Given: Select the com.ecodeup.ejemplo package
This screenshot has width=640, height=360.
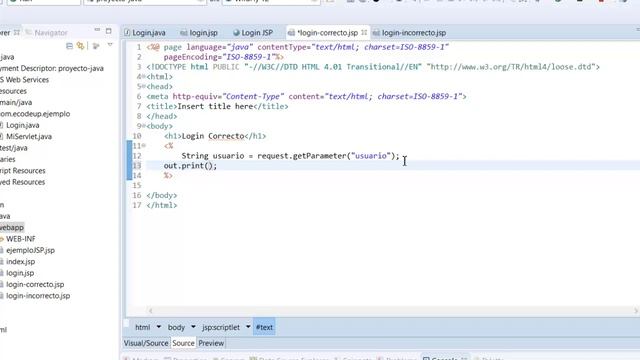Looking at the screenshot, I should pos(35,114).
